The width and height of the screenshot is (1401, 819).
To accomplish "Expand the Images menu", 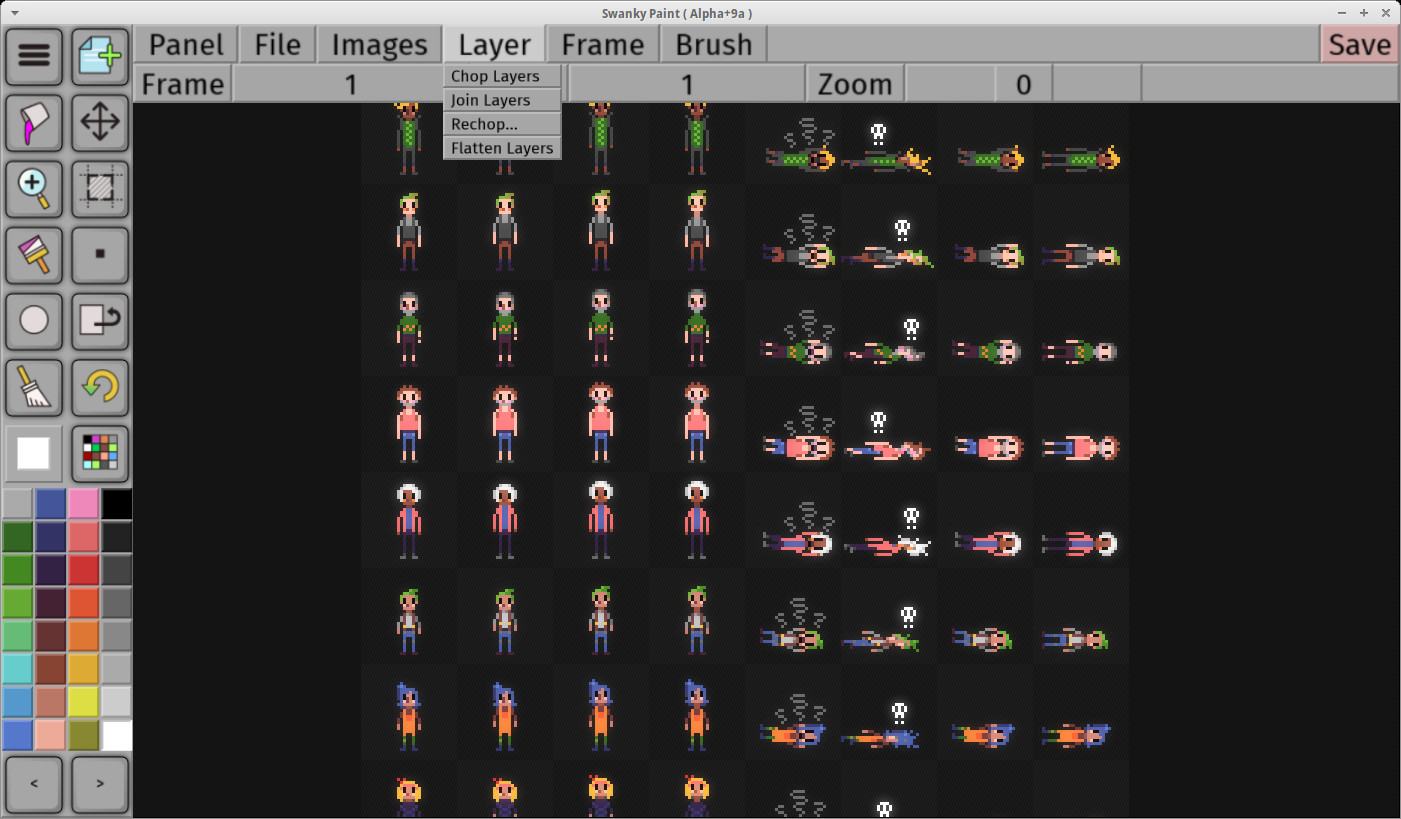I will (x=379, y=45).
